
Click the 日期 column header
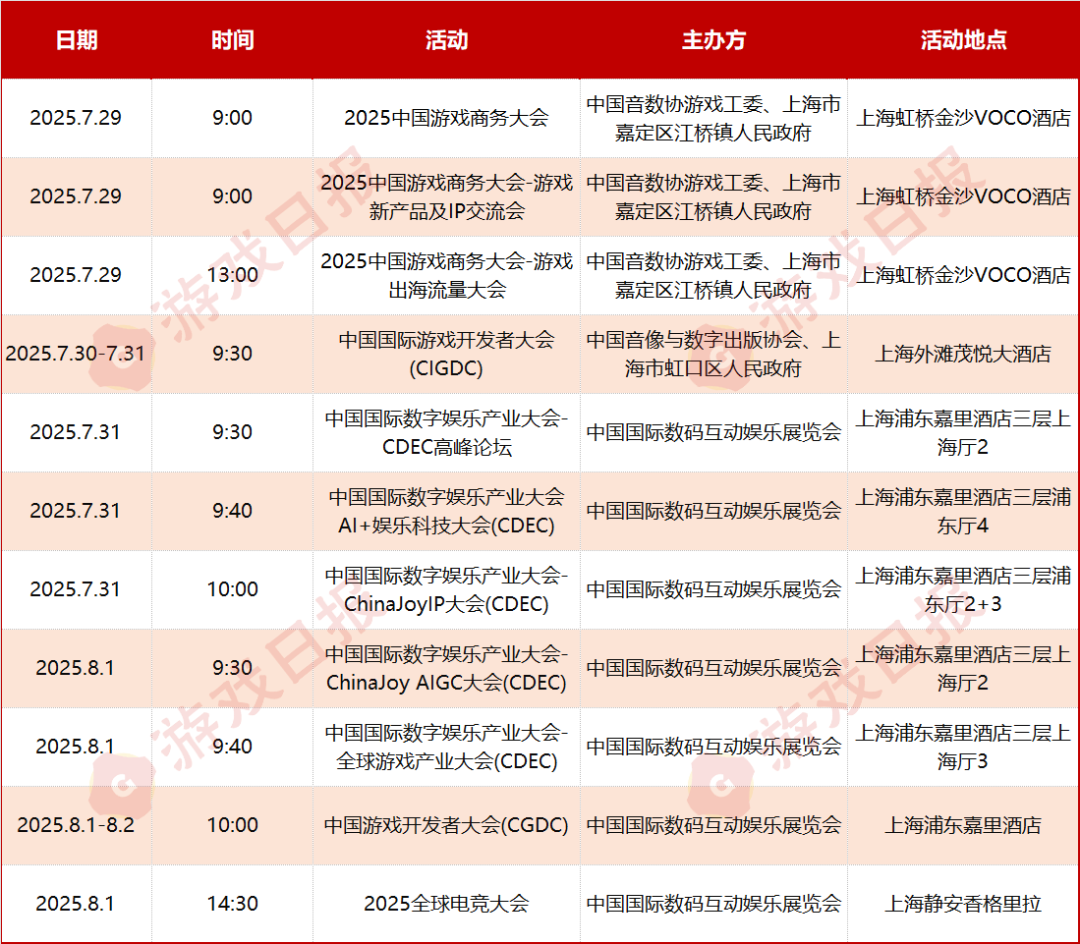76,40
